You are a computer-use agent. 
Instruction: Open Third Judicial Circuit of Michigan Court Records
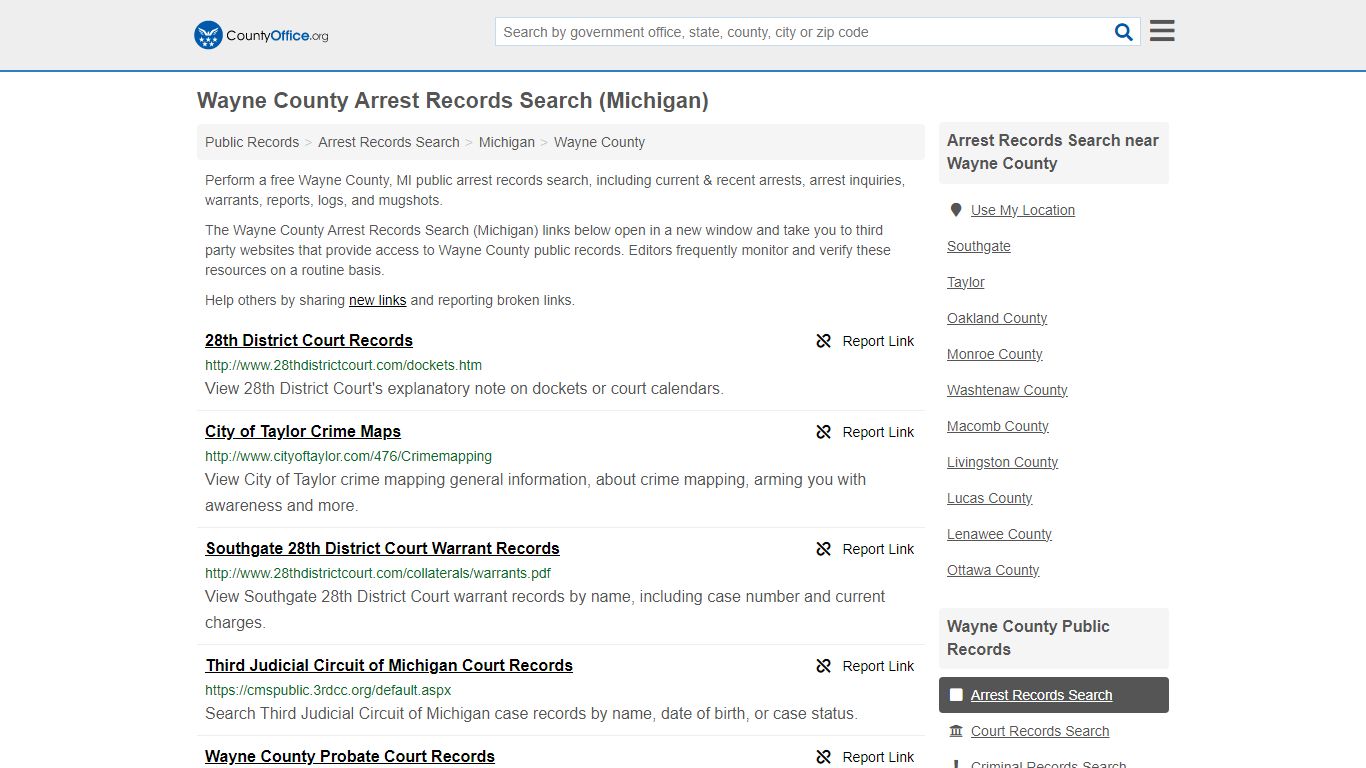click(389, 665)
